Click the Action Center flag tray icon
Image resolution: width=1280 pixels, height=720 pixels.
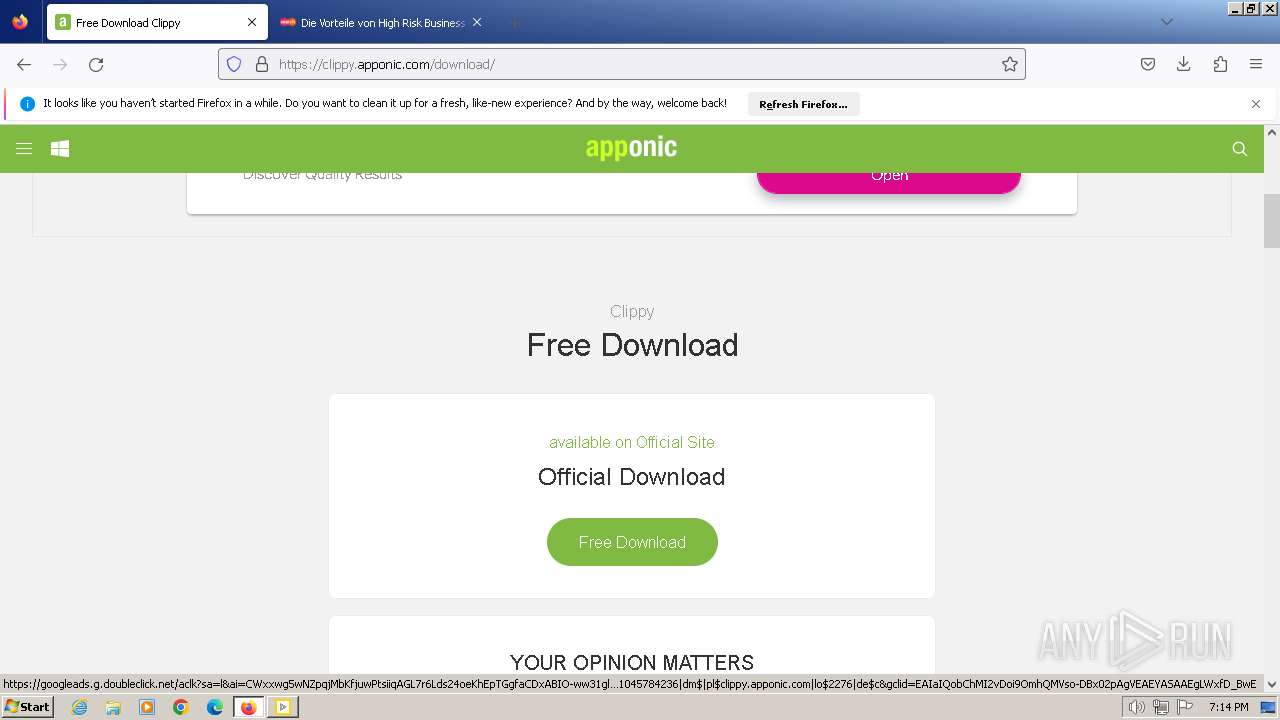[x=1185, y=707]
